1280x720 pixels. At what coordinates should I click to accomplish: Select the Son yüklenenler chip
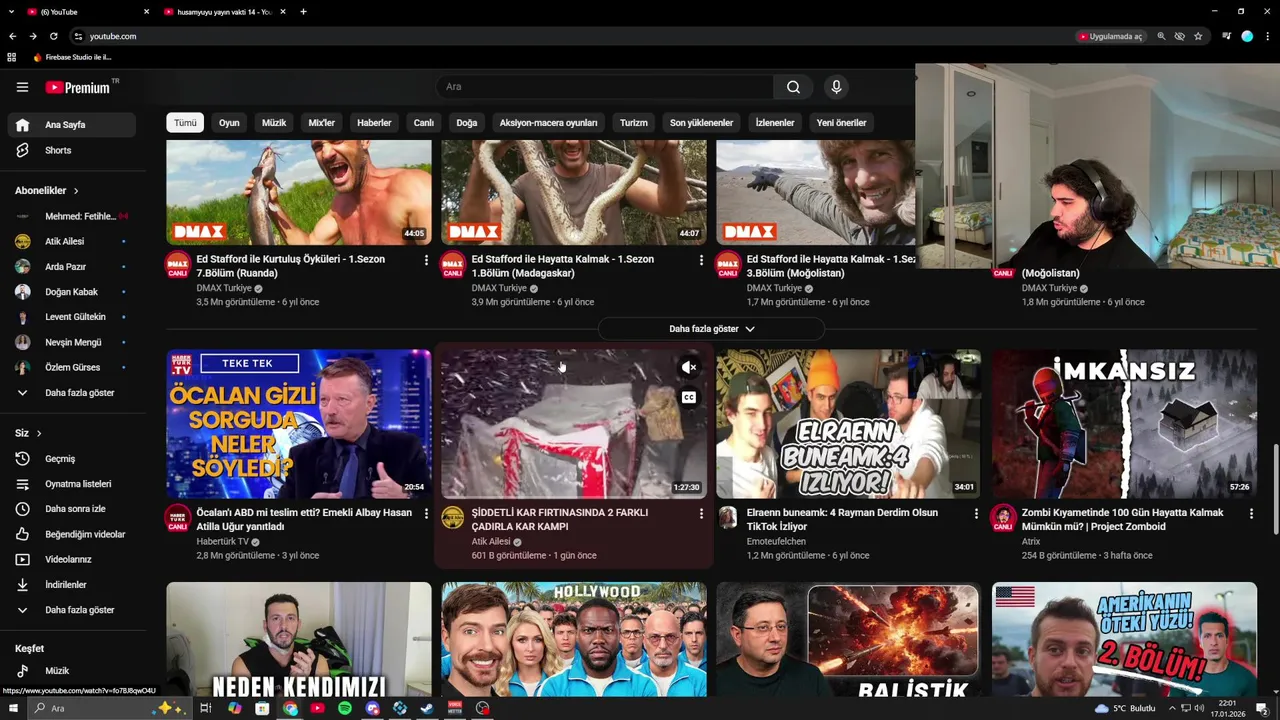[x=701, y=123]
